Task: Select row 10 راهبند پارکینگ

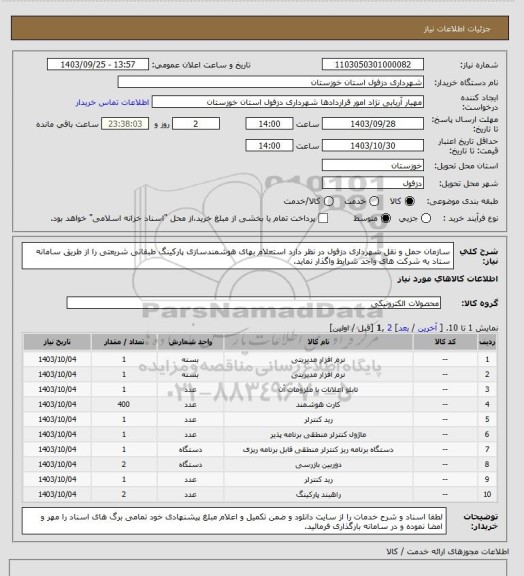Action: point(260,494)
